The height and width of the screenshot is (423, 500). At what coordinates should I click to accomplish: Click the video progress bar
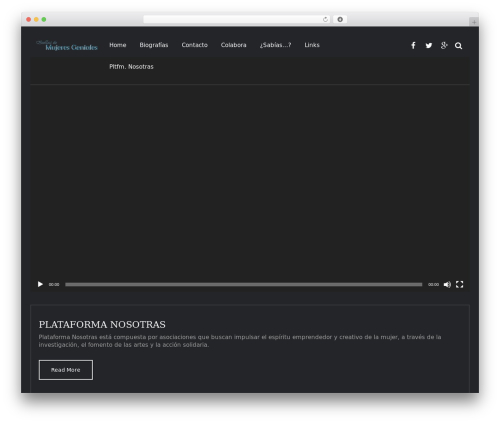click(x=244, y=284)
